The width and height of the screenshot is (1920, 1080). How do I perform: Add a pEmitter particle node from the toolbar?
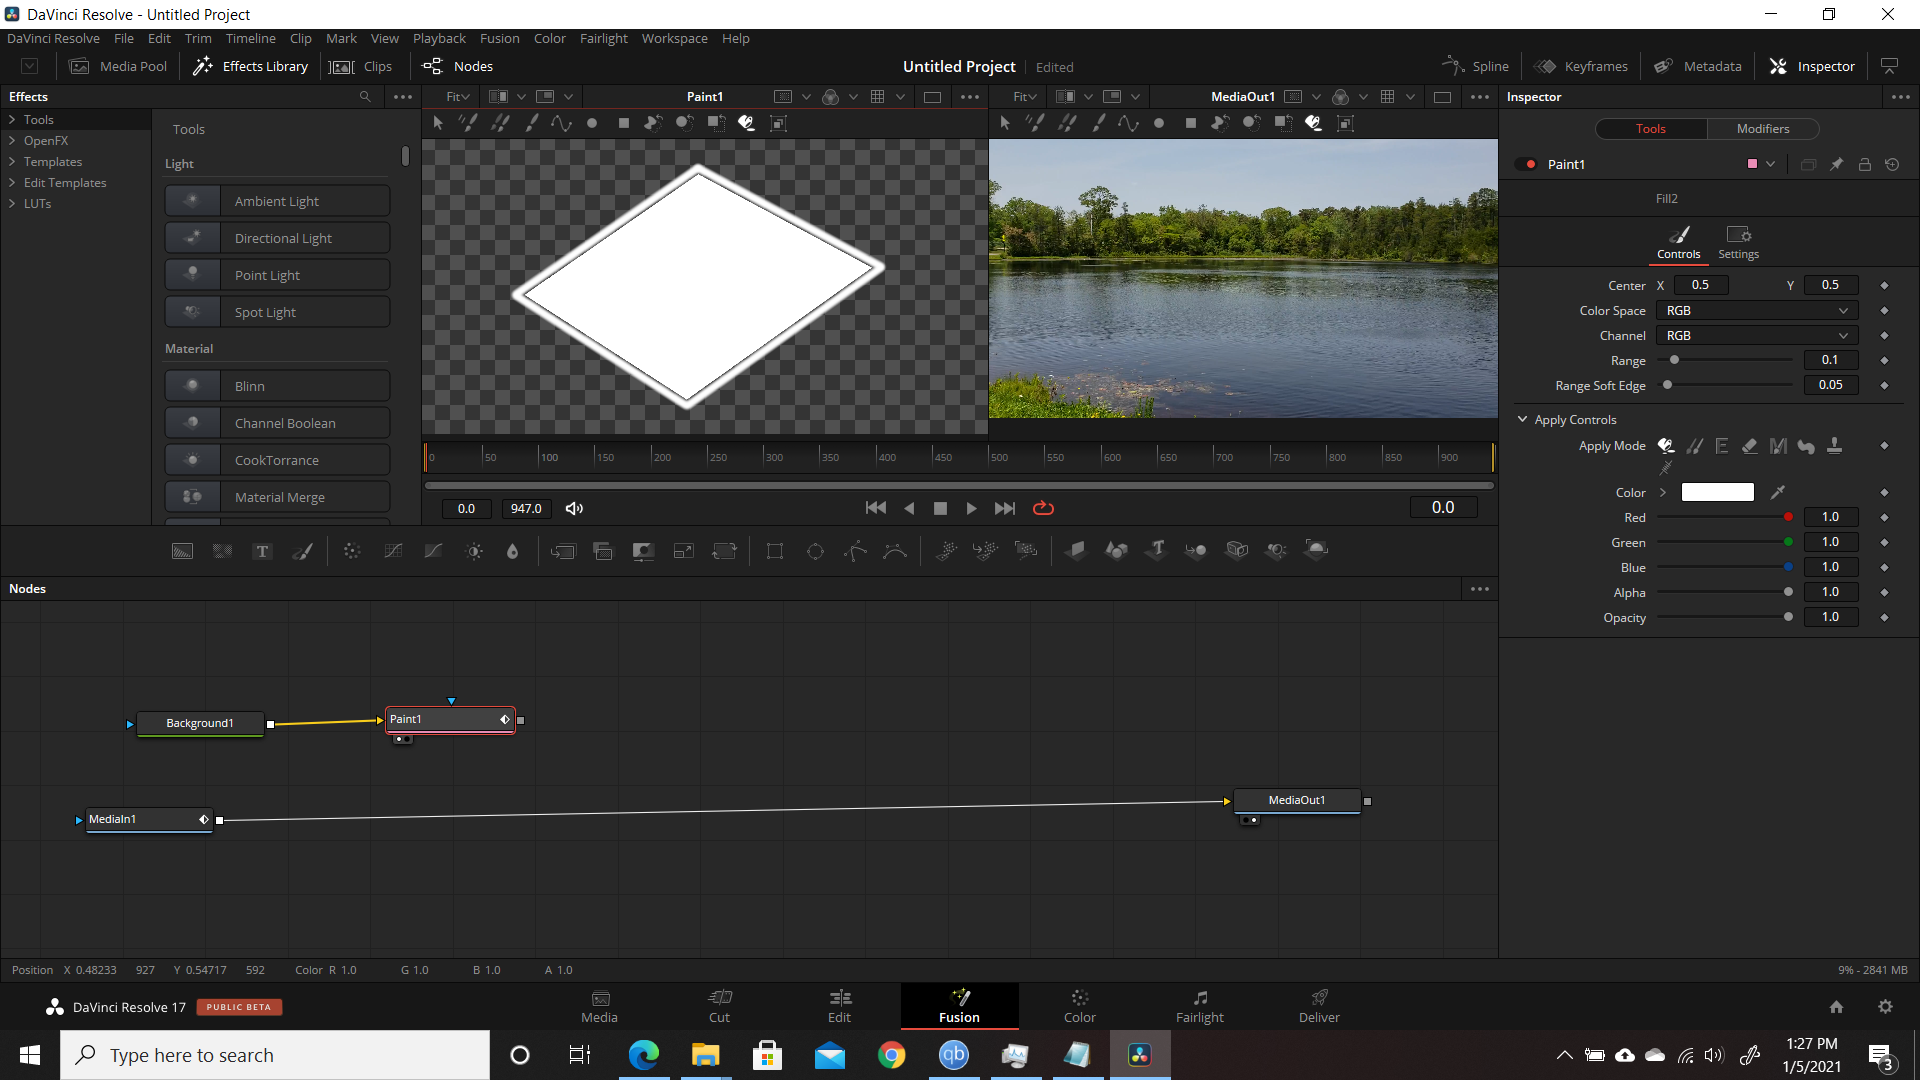pyautogui.click(x=946, y=550)
